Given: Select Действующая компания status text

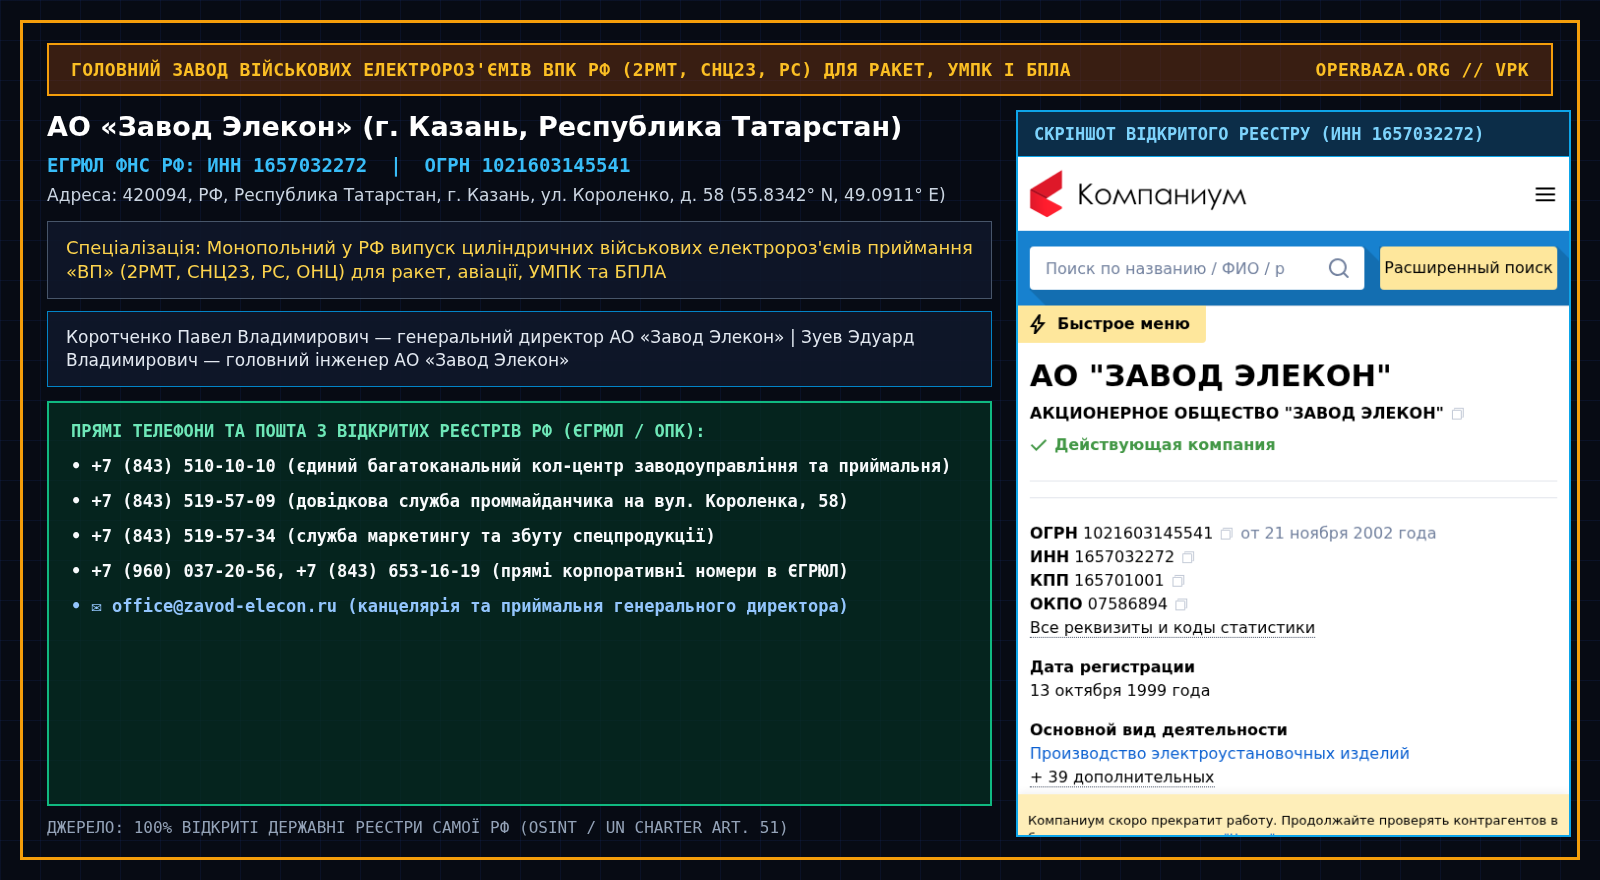Looking at the screenshot, I should coord(1165,445).
